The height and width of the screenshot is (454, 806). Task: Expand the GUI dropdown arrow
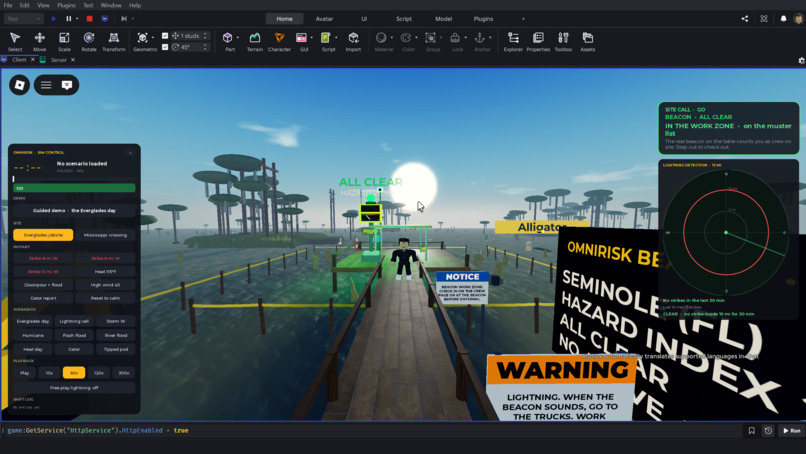pyautogui.click(x=312, y=38)
